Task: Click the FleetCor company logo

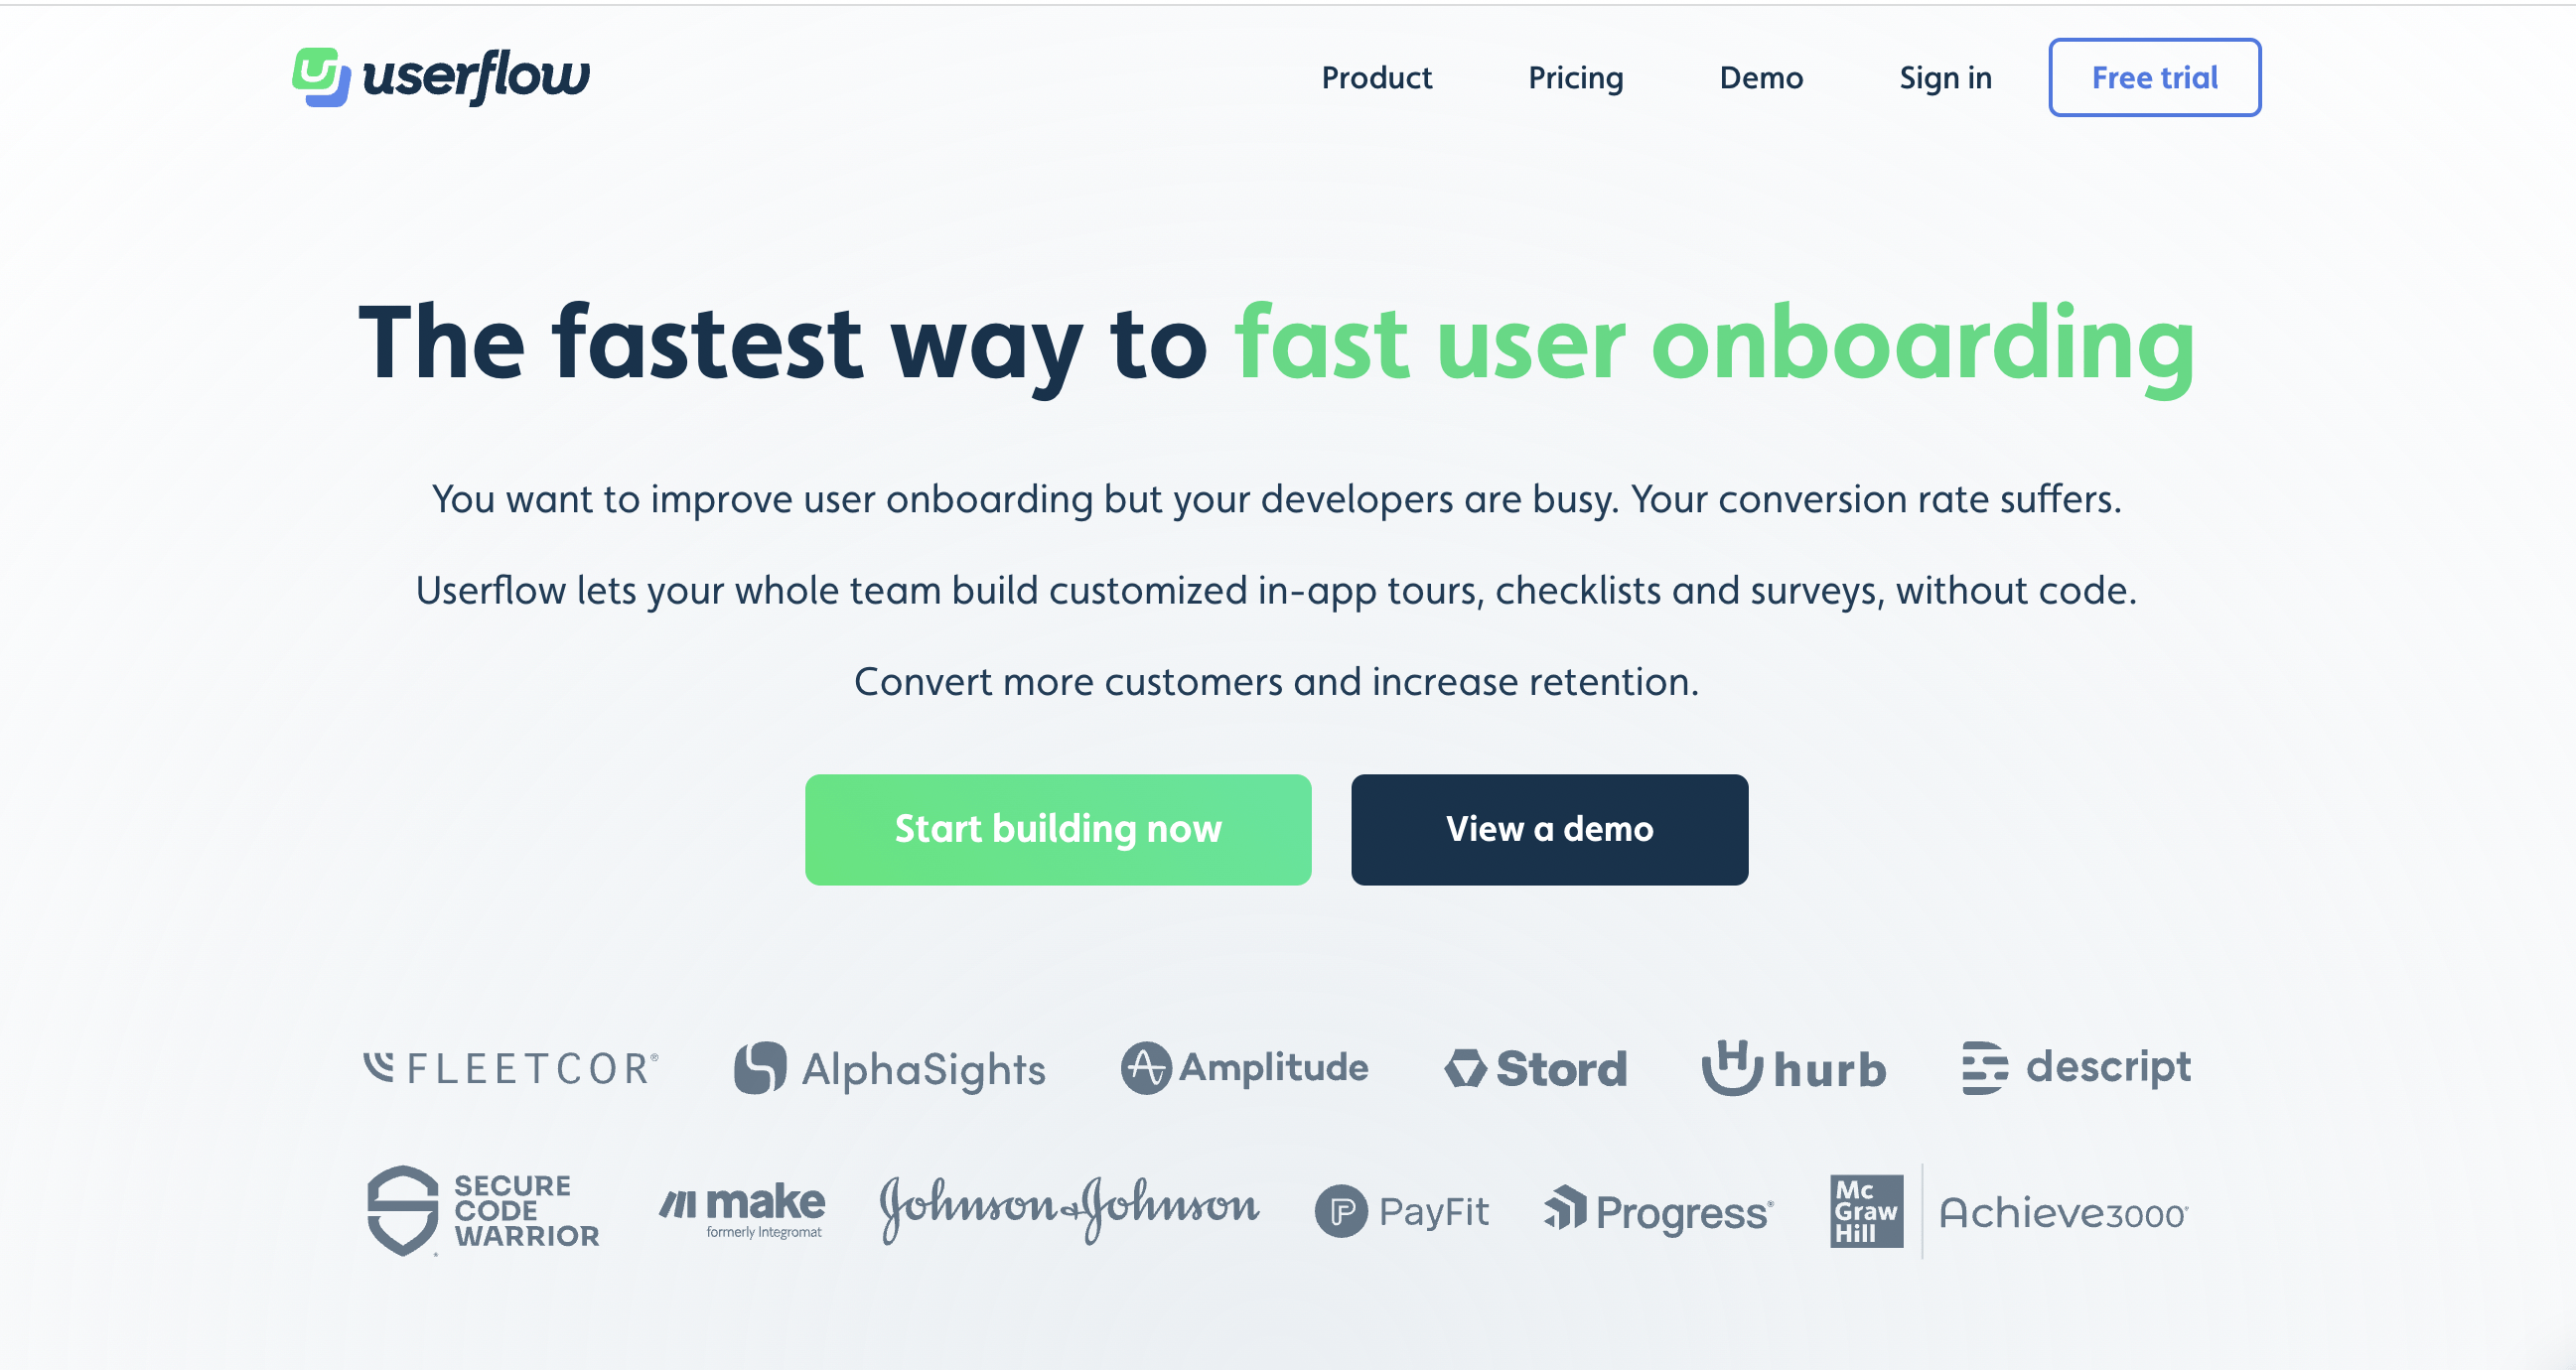Action: coord(511,1070)
